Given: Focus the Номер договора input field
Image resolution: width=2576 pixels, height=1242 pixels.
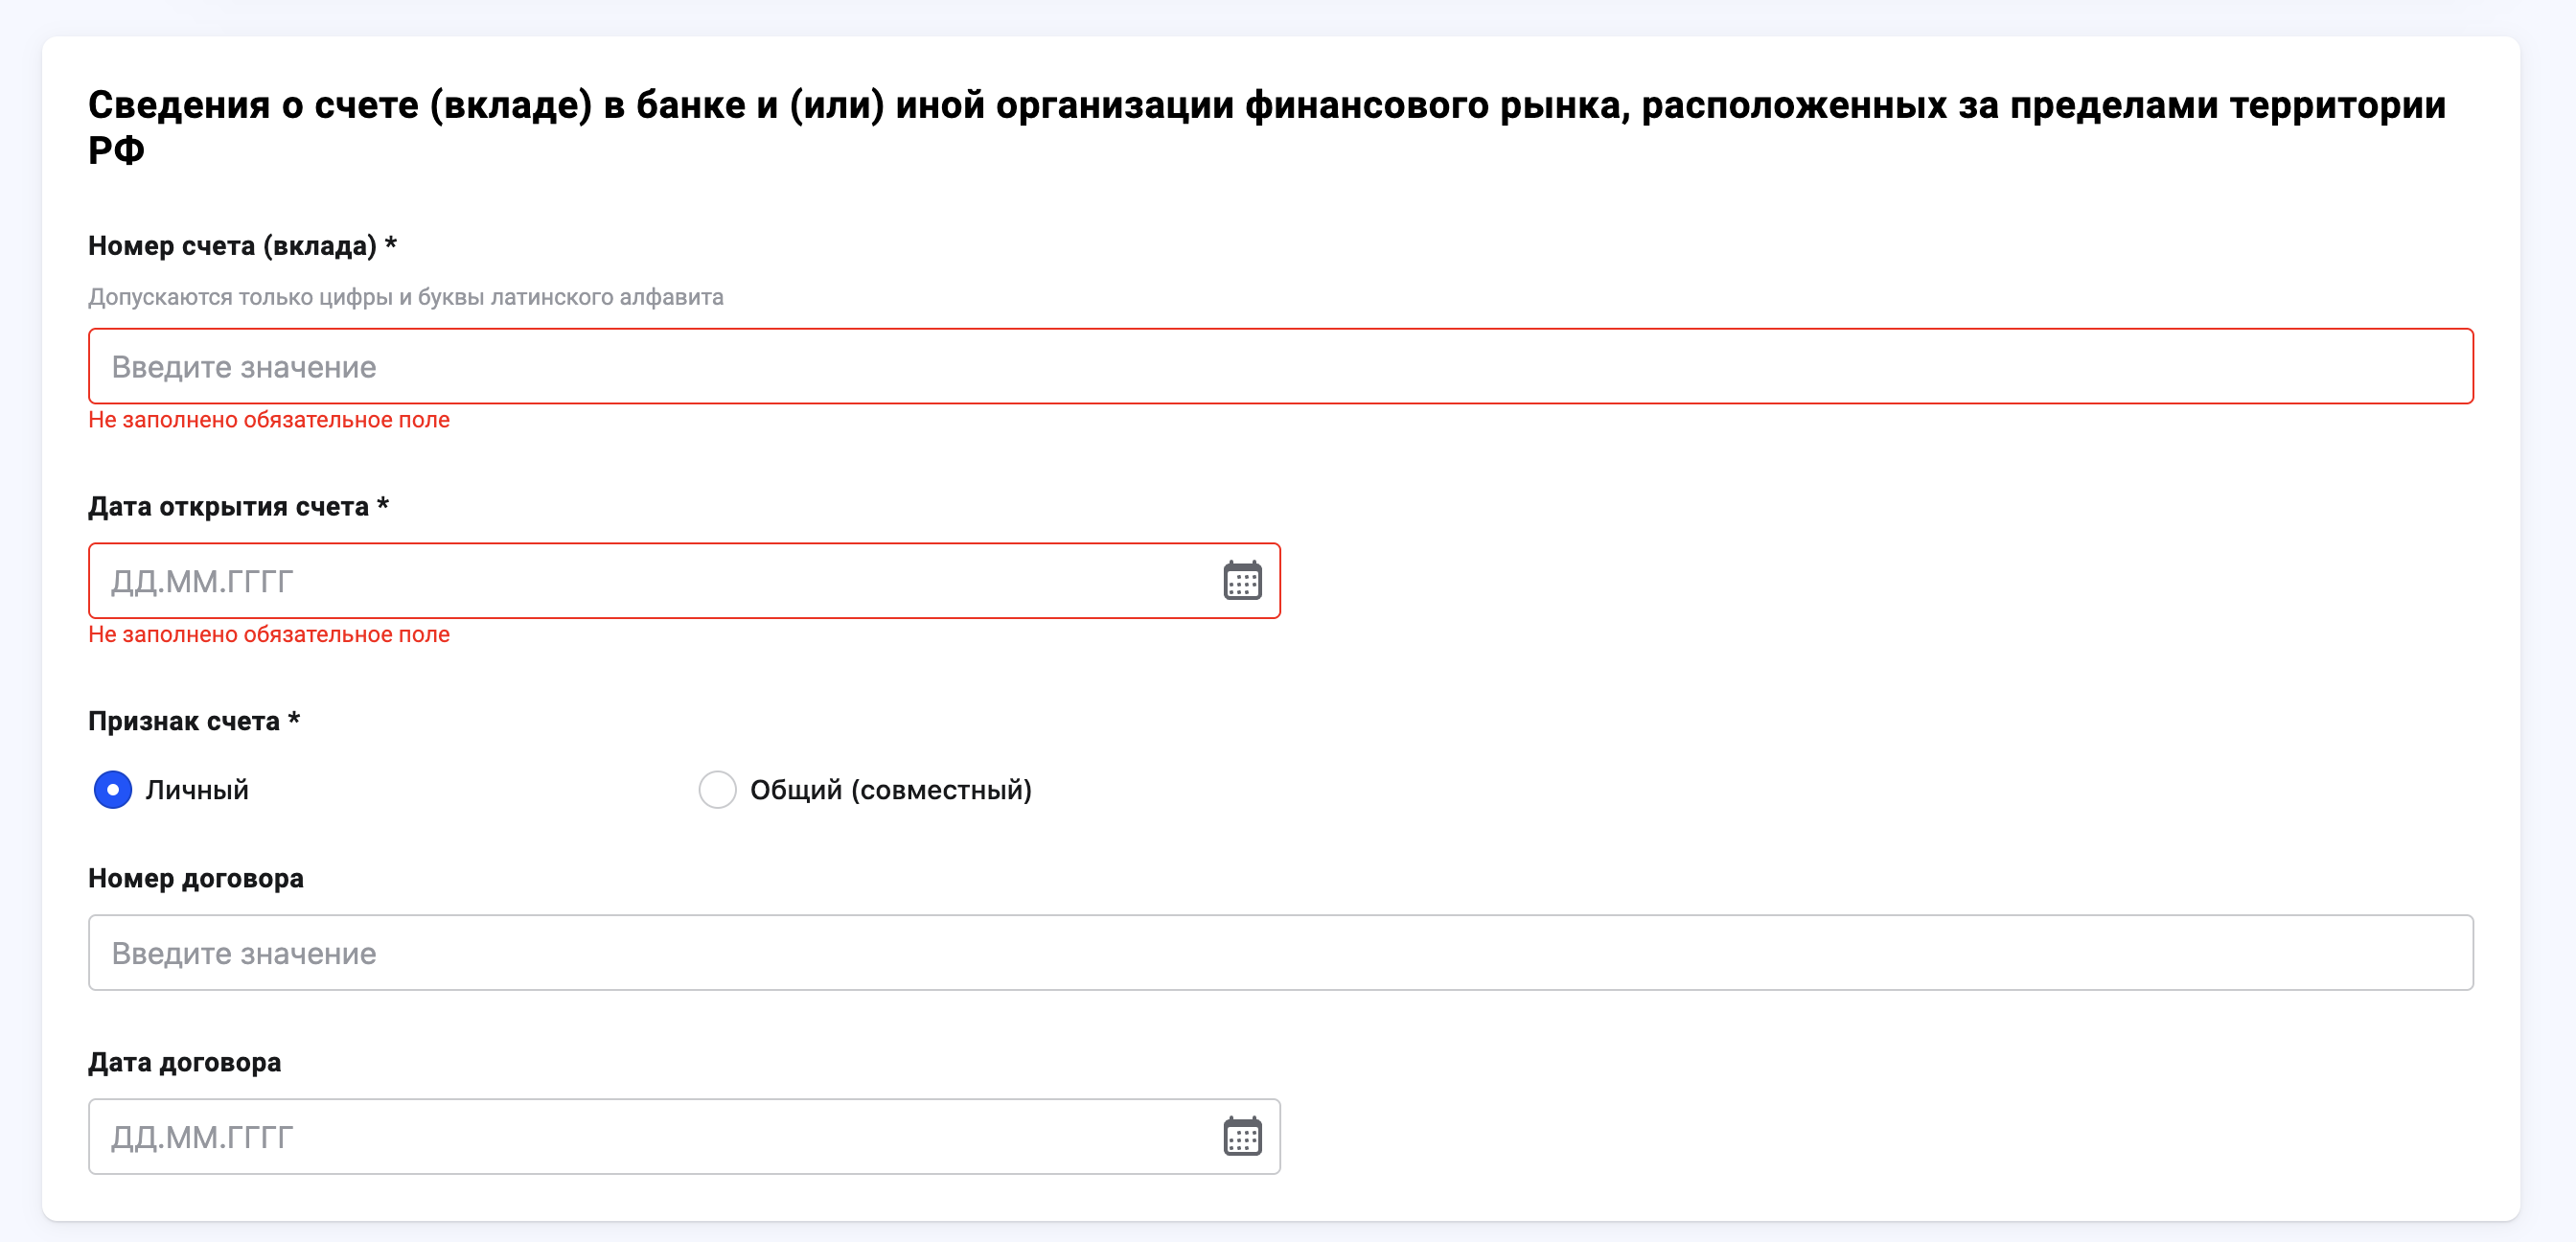Looking at the screenshot, I should click(1281, 953).
